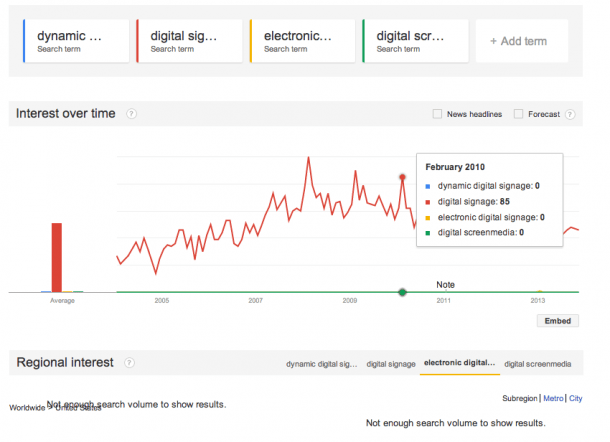Image resolution: width=610 pixels, height=442 pixels.
Task: Open the help icon next to Regional interest
Action: (x=130, y=362)
